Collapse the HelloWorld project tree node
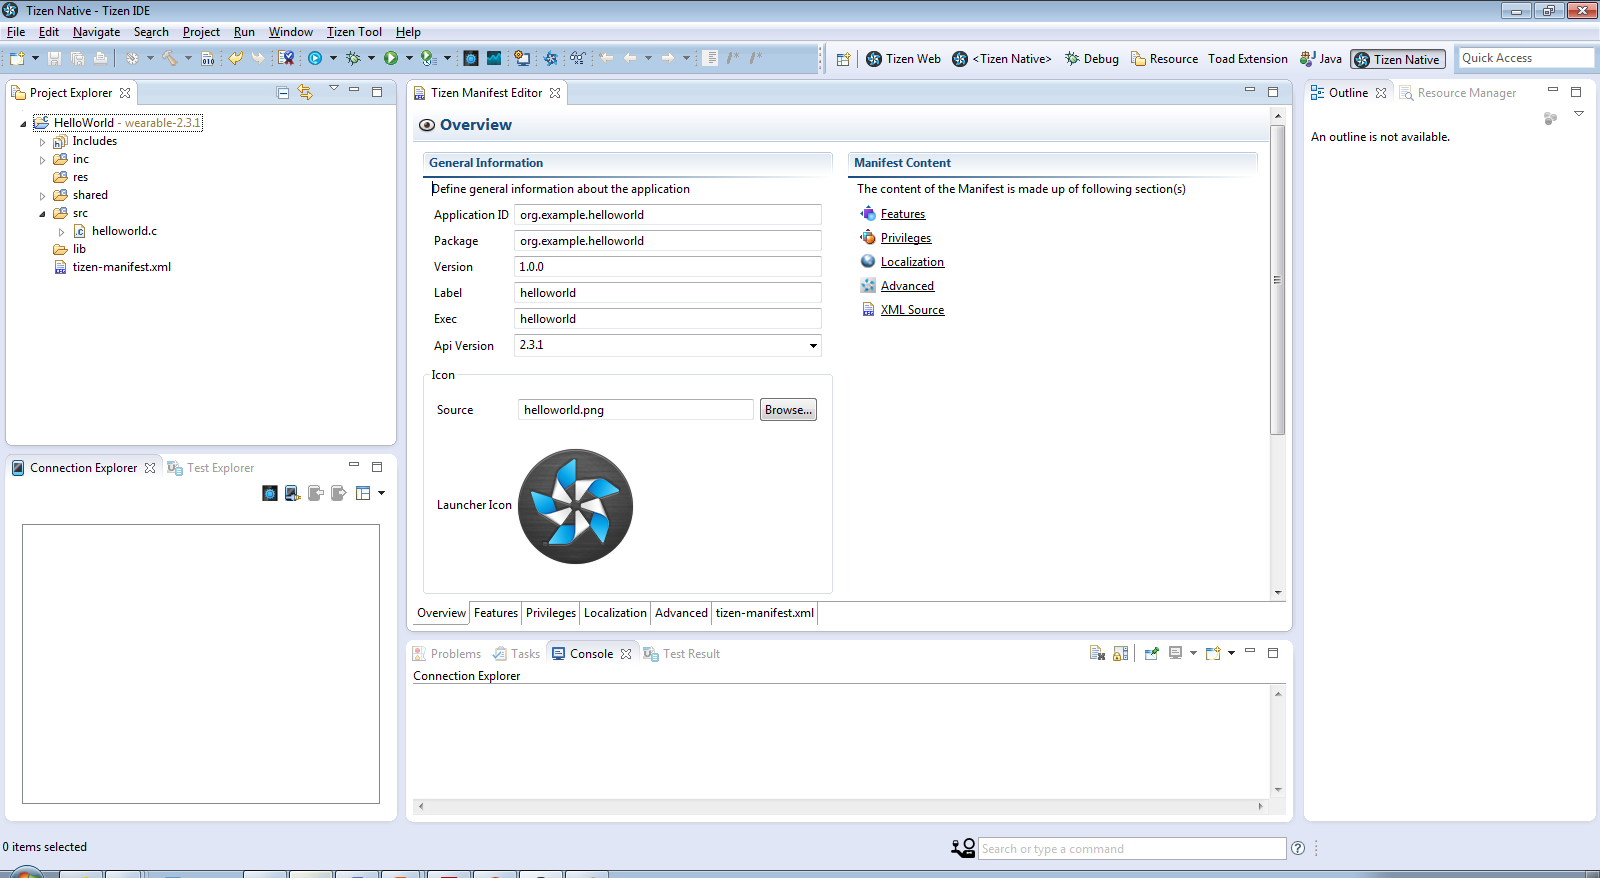Screen dimensions: 1600x878 (x=23, y=124)
